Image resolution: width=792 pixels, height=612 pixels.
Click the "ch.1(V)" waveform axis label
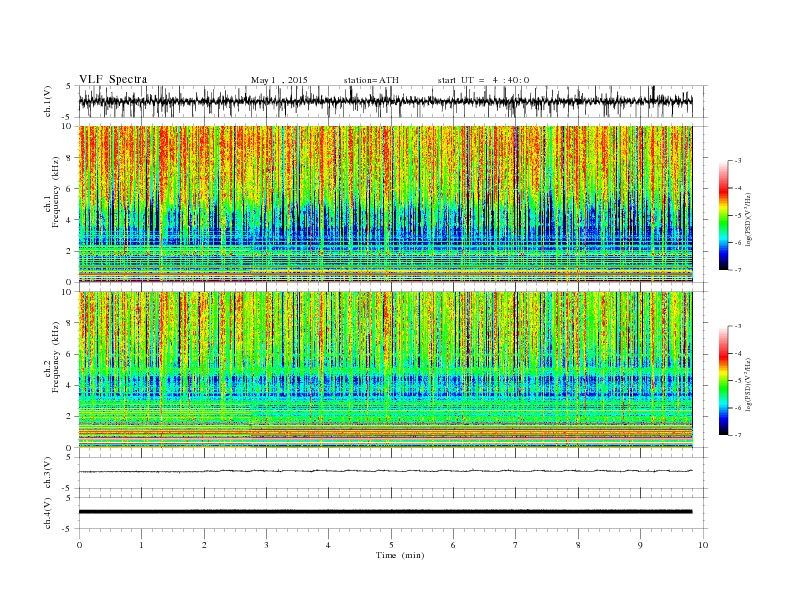click(48, 101)
